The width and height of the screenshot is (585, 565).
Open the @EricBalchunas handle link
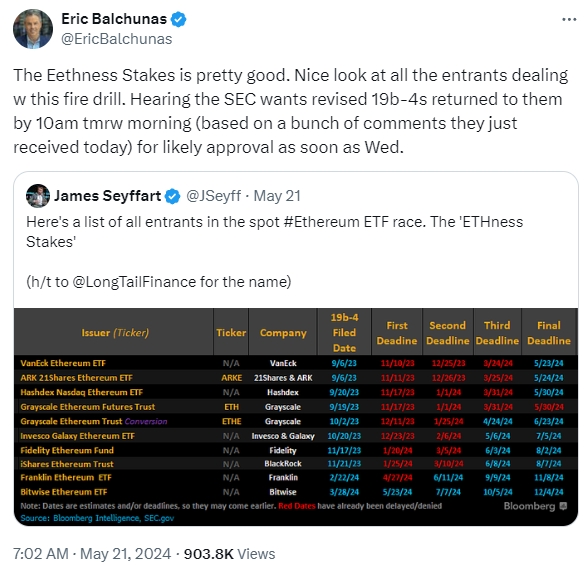(116, 39)
